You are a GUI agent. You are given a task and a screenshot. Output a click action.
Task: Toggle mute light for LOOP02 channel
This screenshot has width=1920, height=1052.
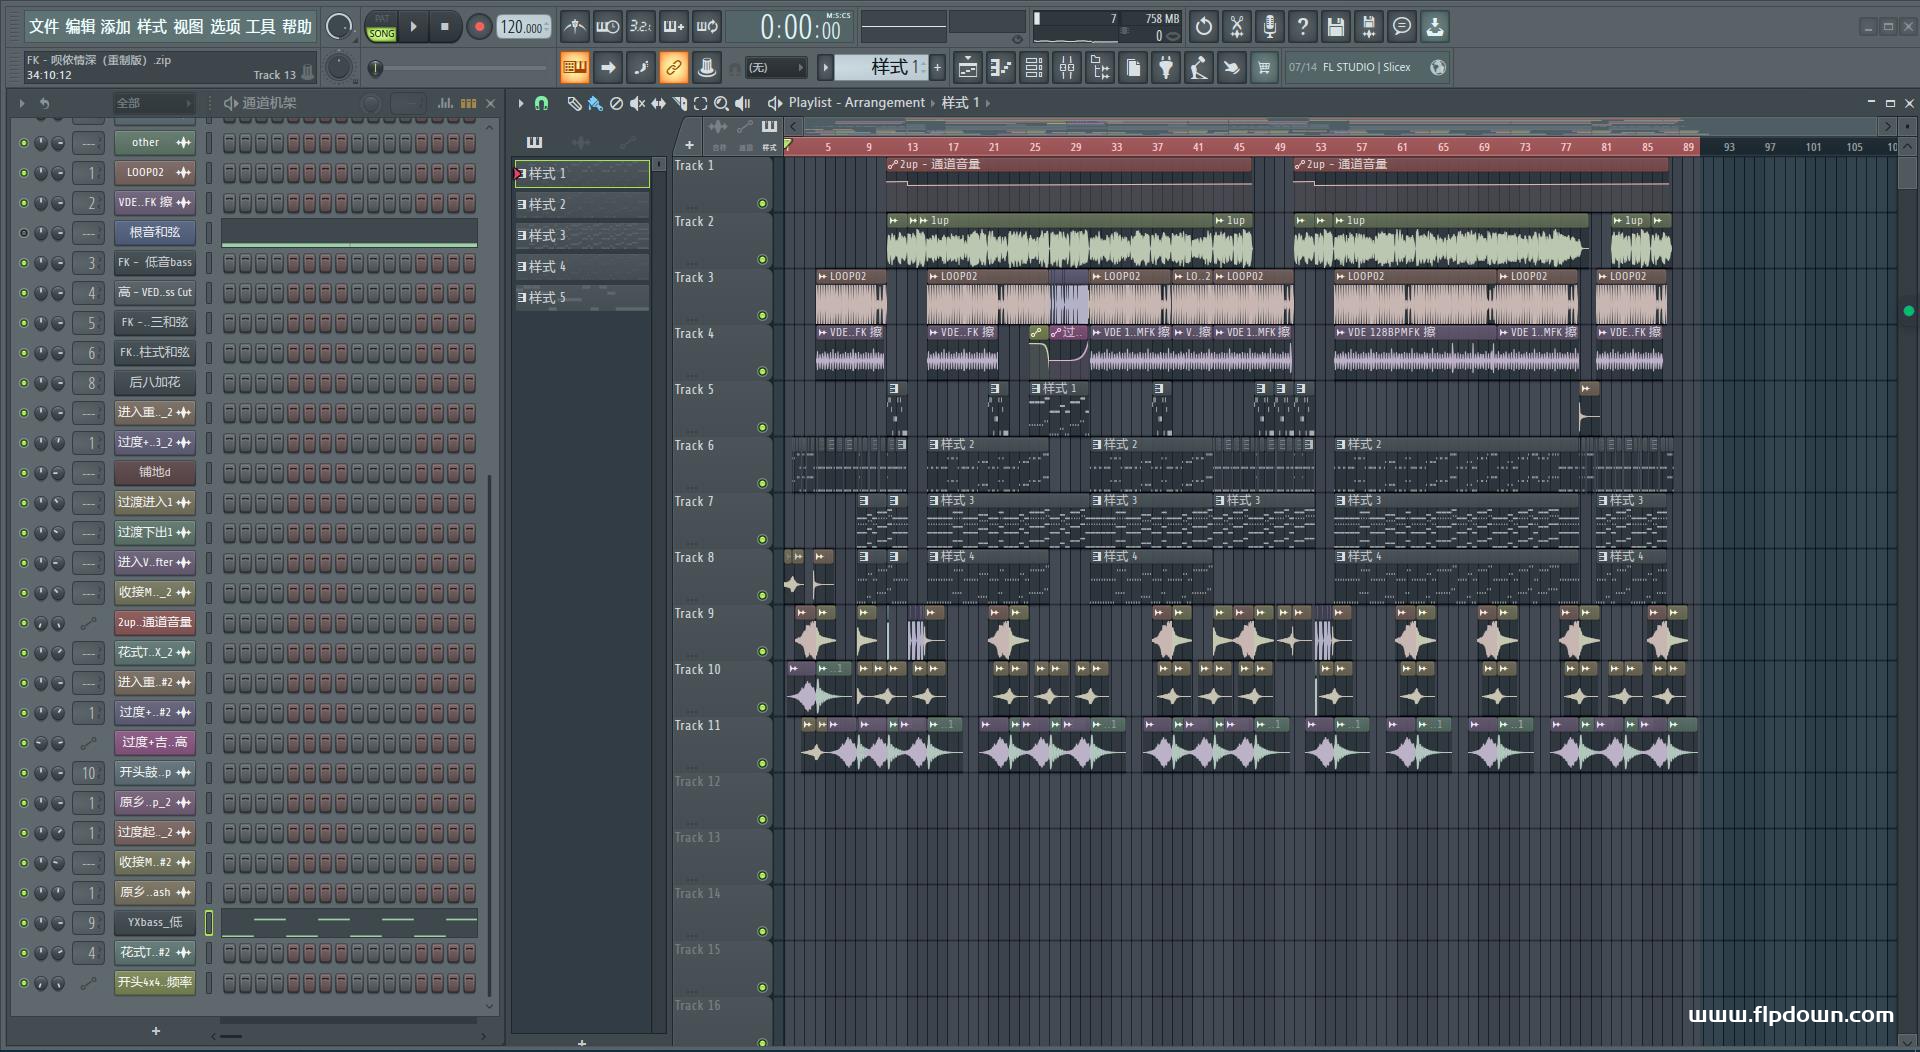point(24,173)
